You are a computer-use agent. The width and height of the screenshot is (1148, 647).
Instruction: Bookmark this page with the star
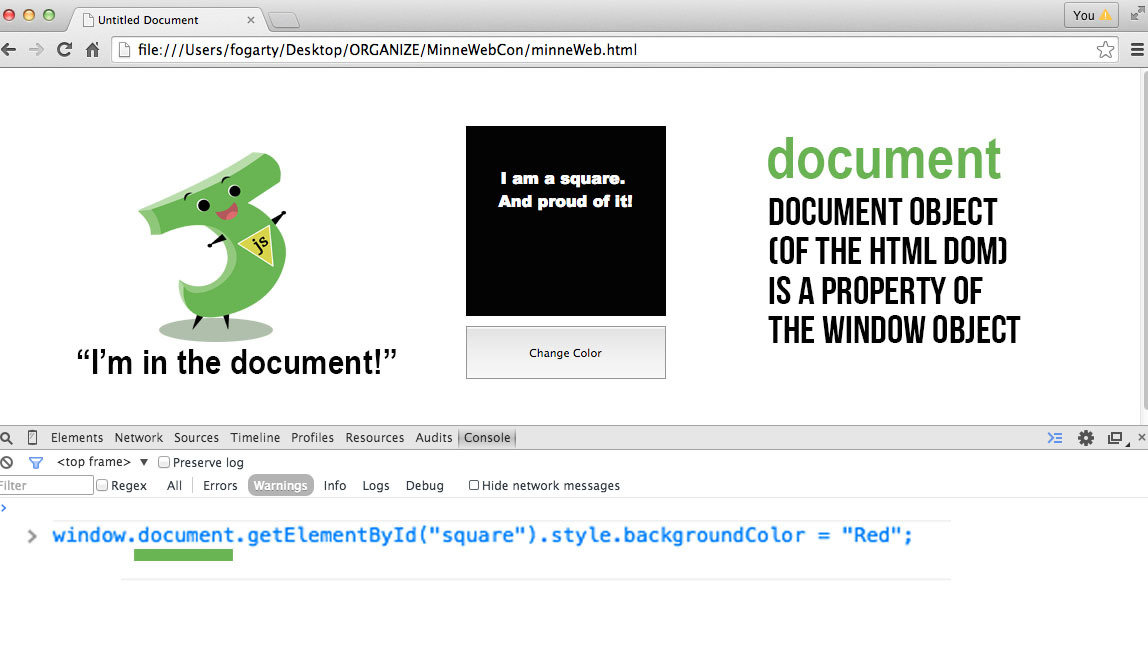(1105, 50)
